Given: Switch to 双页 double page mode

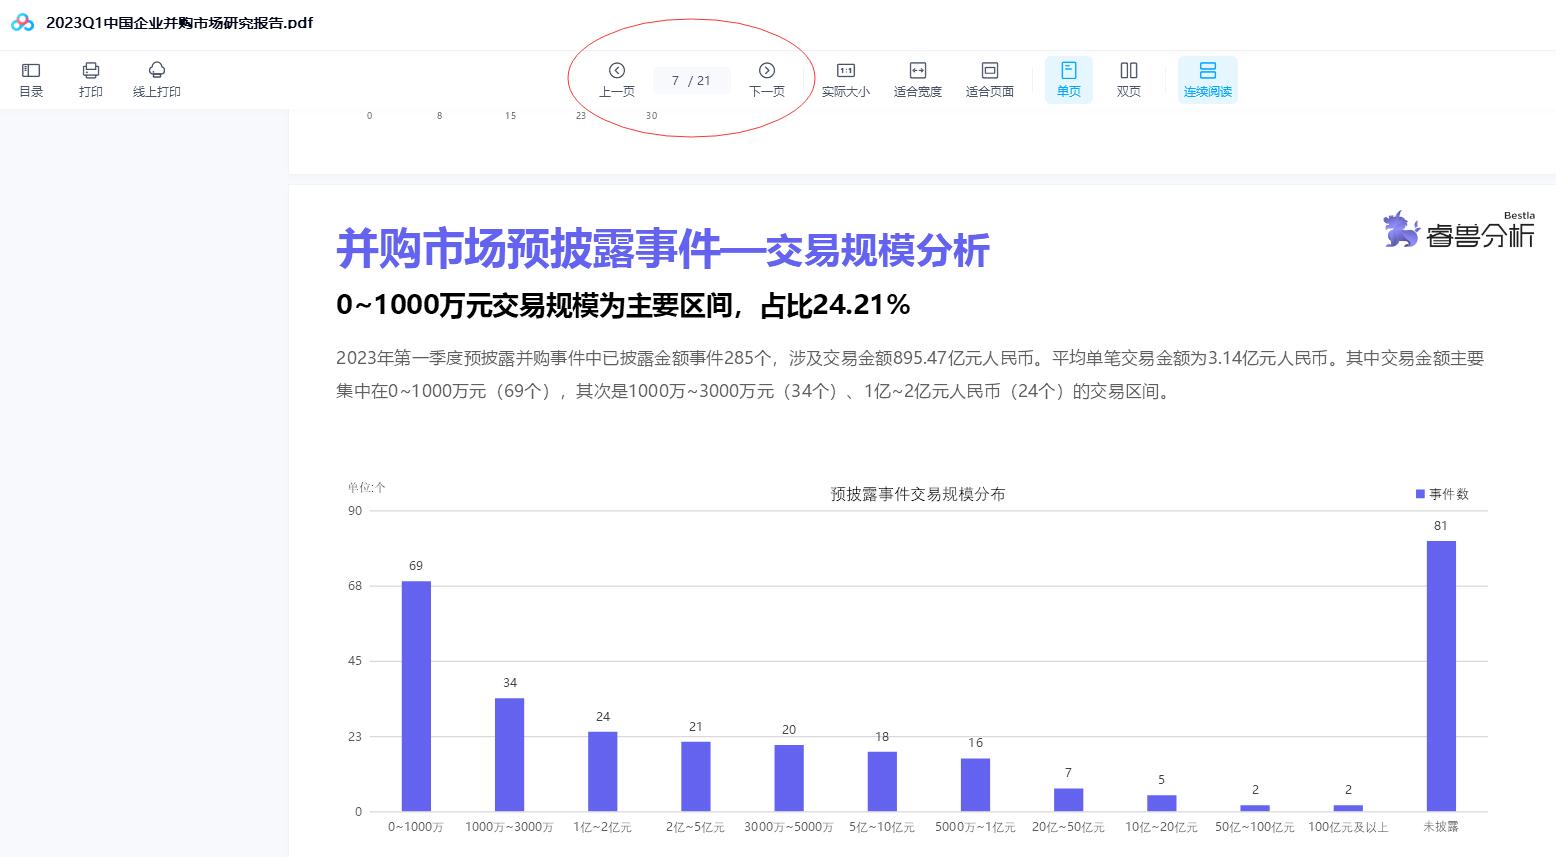Looking at the screenshot, I should click(1128, 79).
